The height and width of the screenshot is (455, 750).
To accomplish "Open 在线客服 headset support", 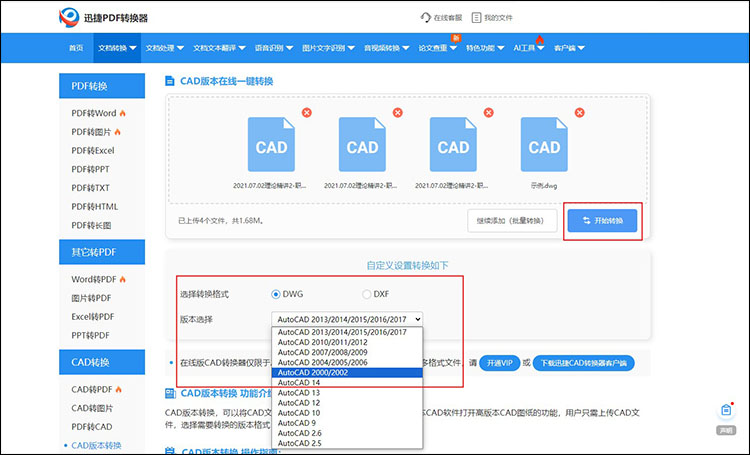I will tap(441, 18).
